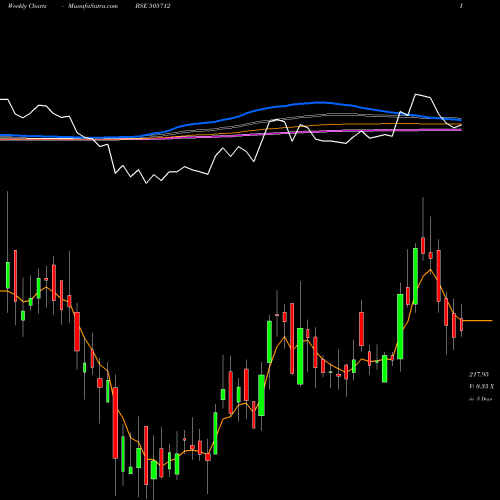This screenshot has width=500, height=500.
Task: Click the 'in 5 Days' label
Action: click(481, 399)
